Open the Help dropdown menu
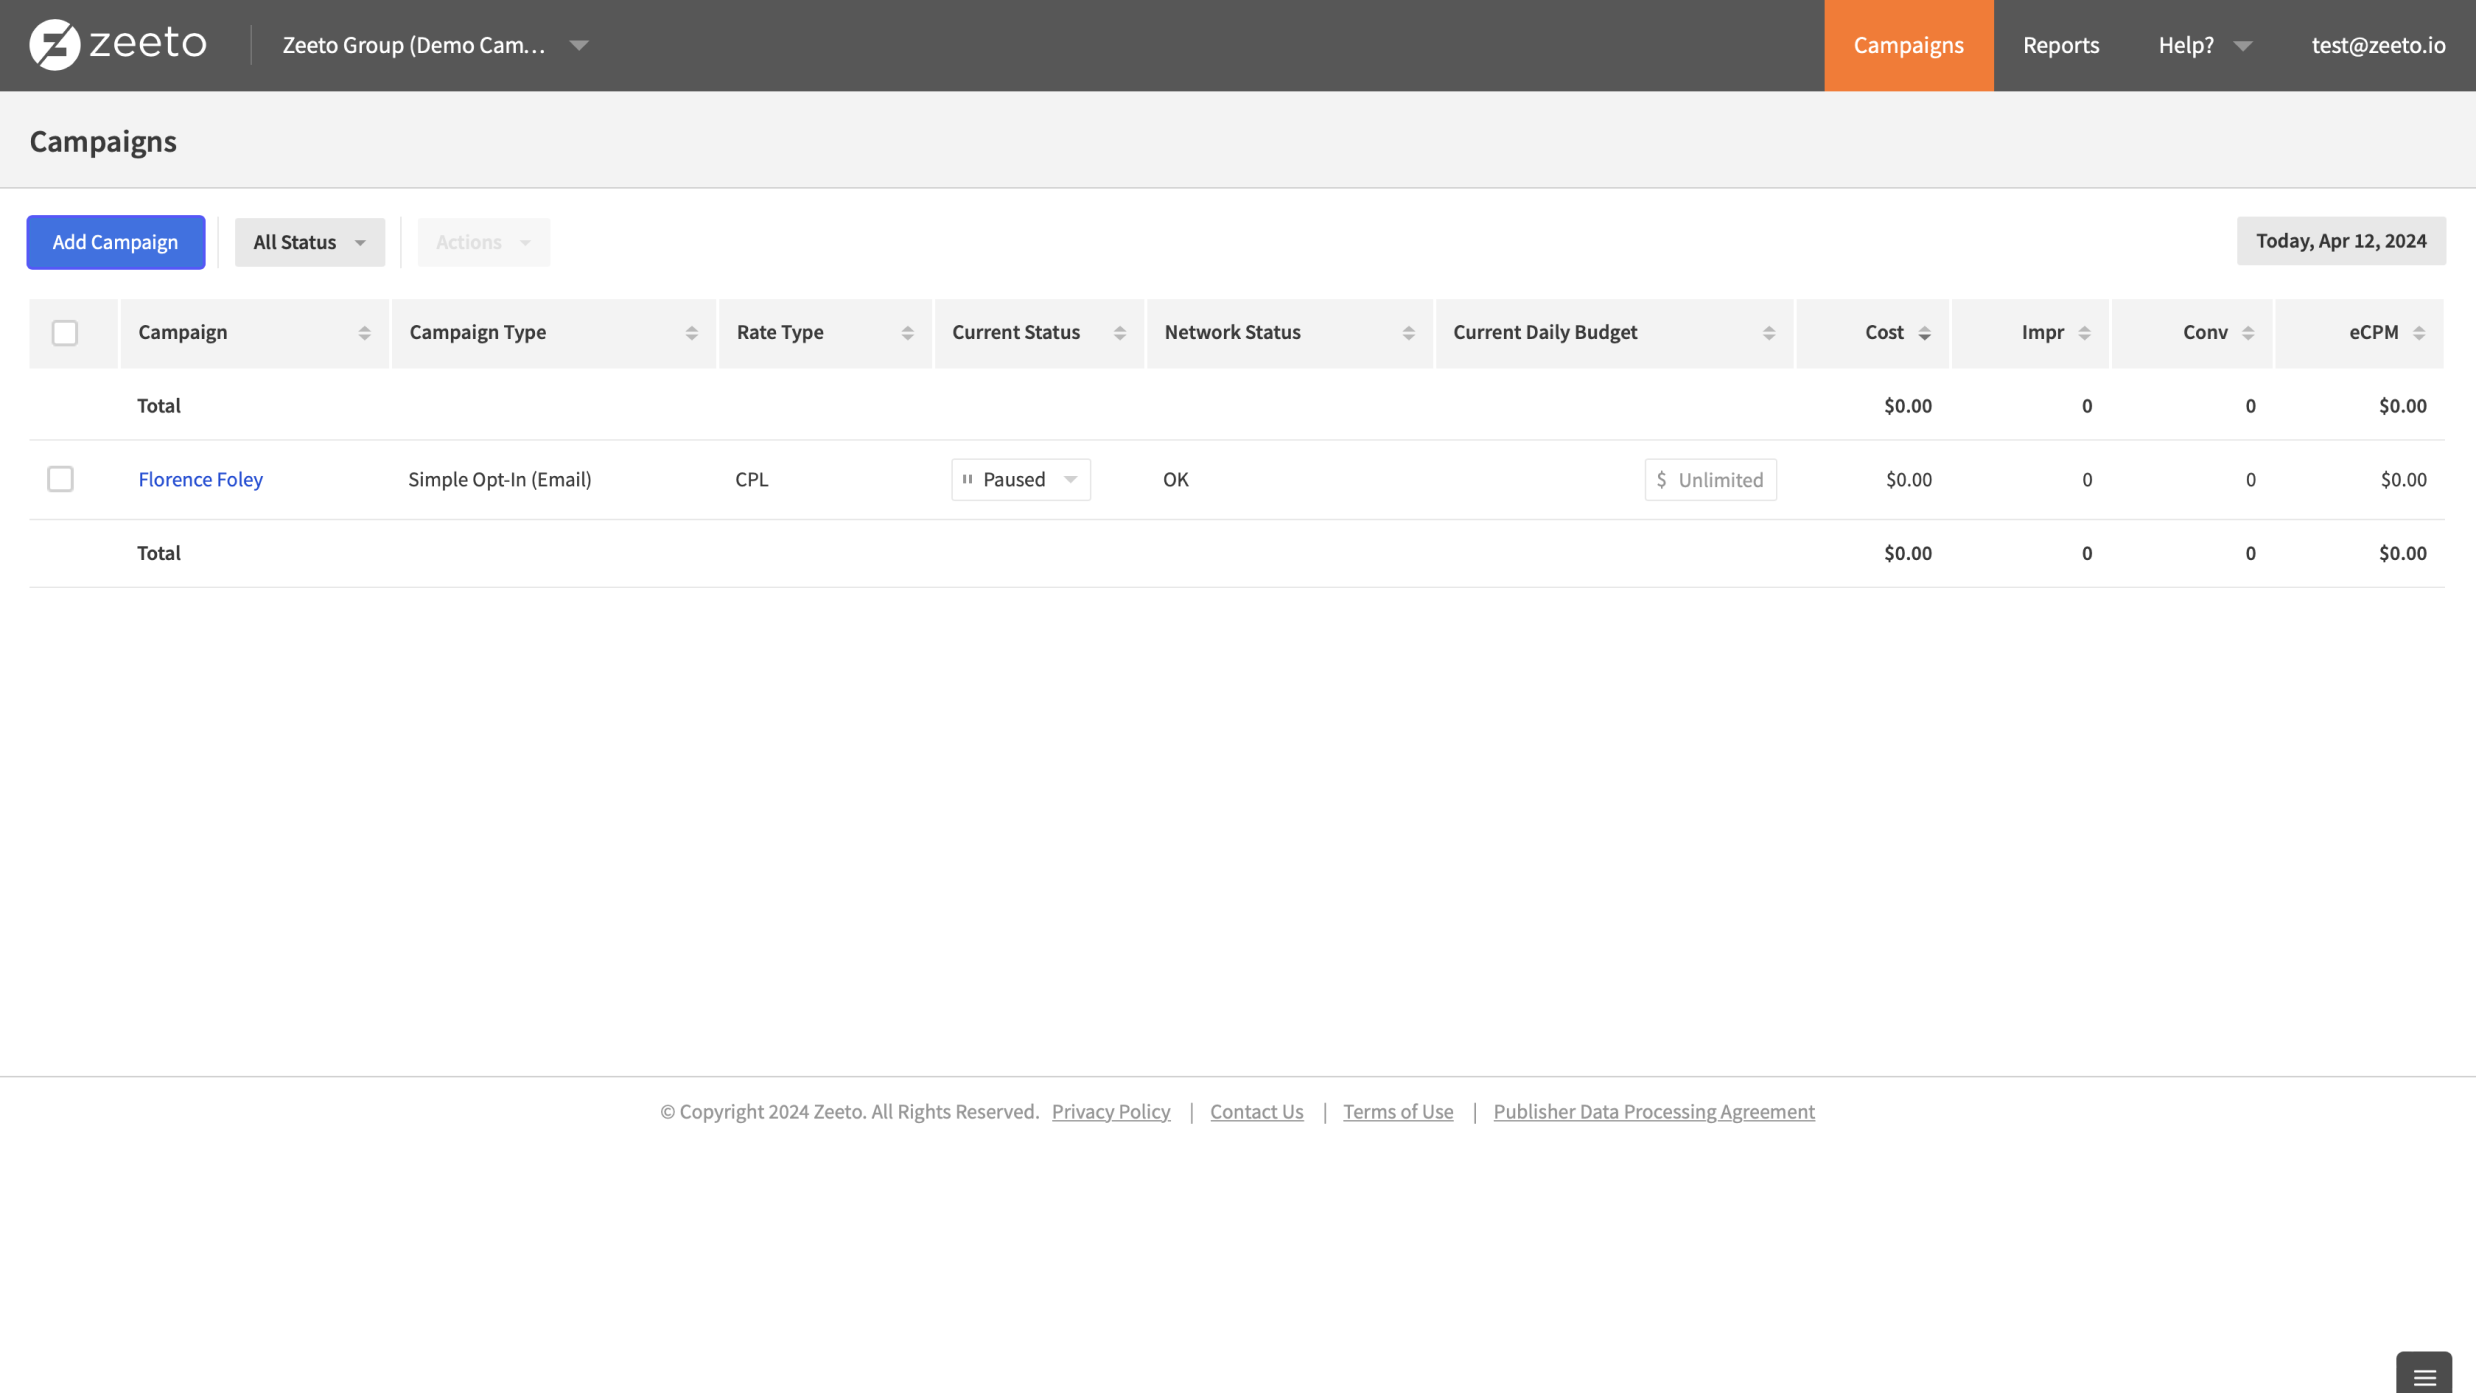The width and height of the screenshot is (2476, 1393). click(2202, 45)
